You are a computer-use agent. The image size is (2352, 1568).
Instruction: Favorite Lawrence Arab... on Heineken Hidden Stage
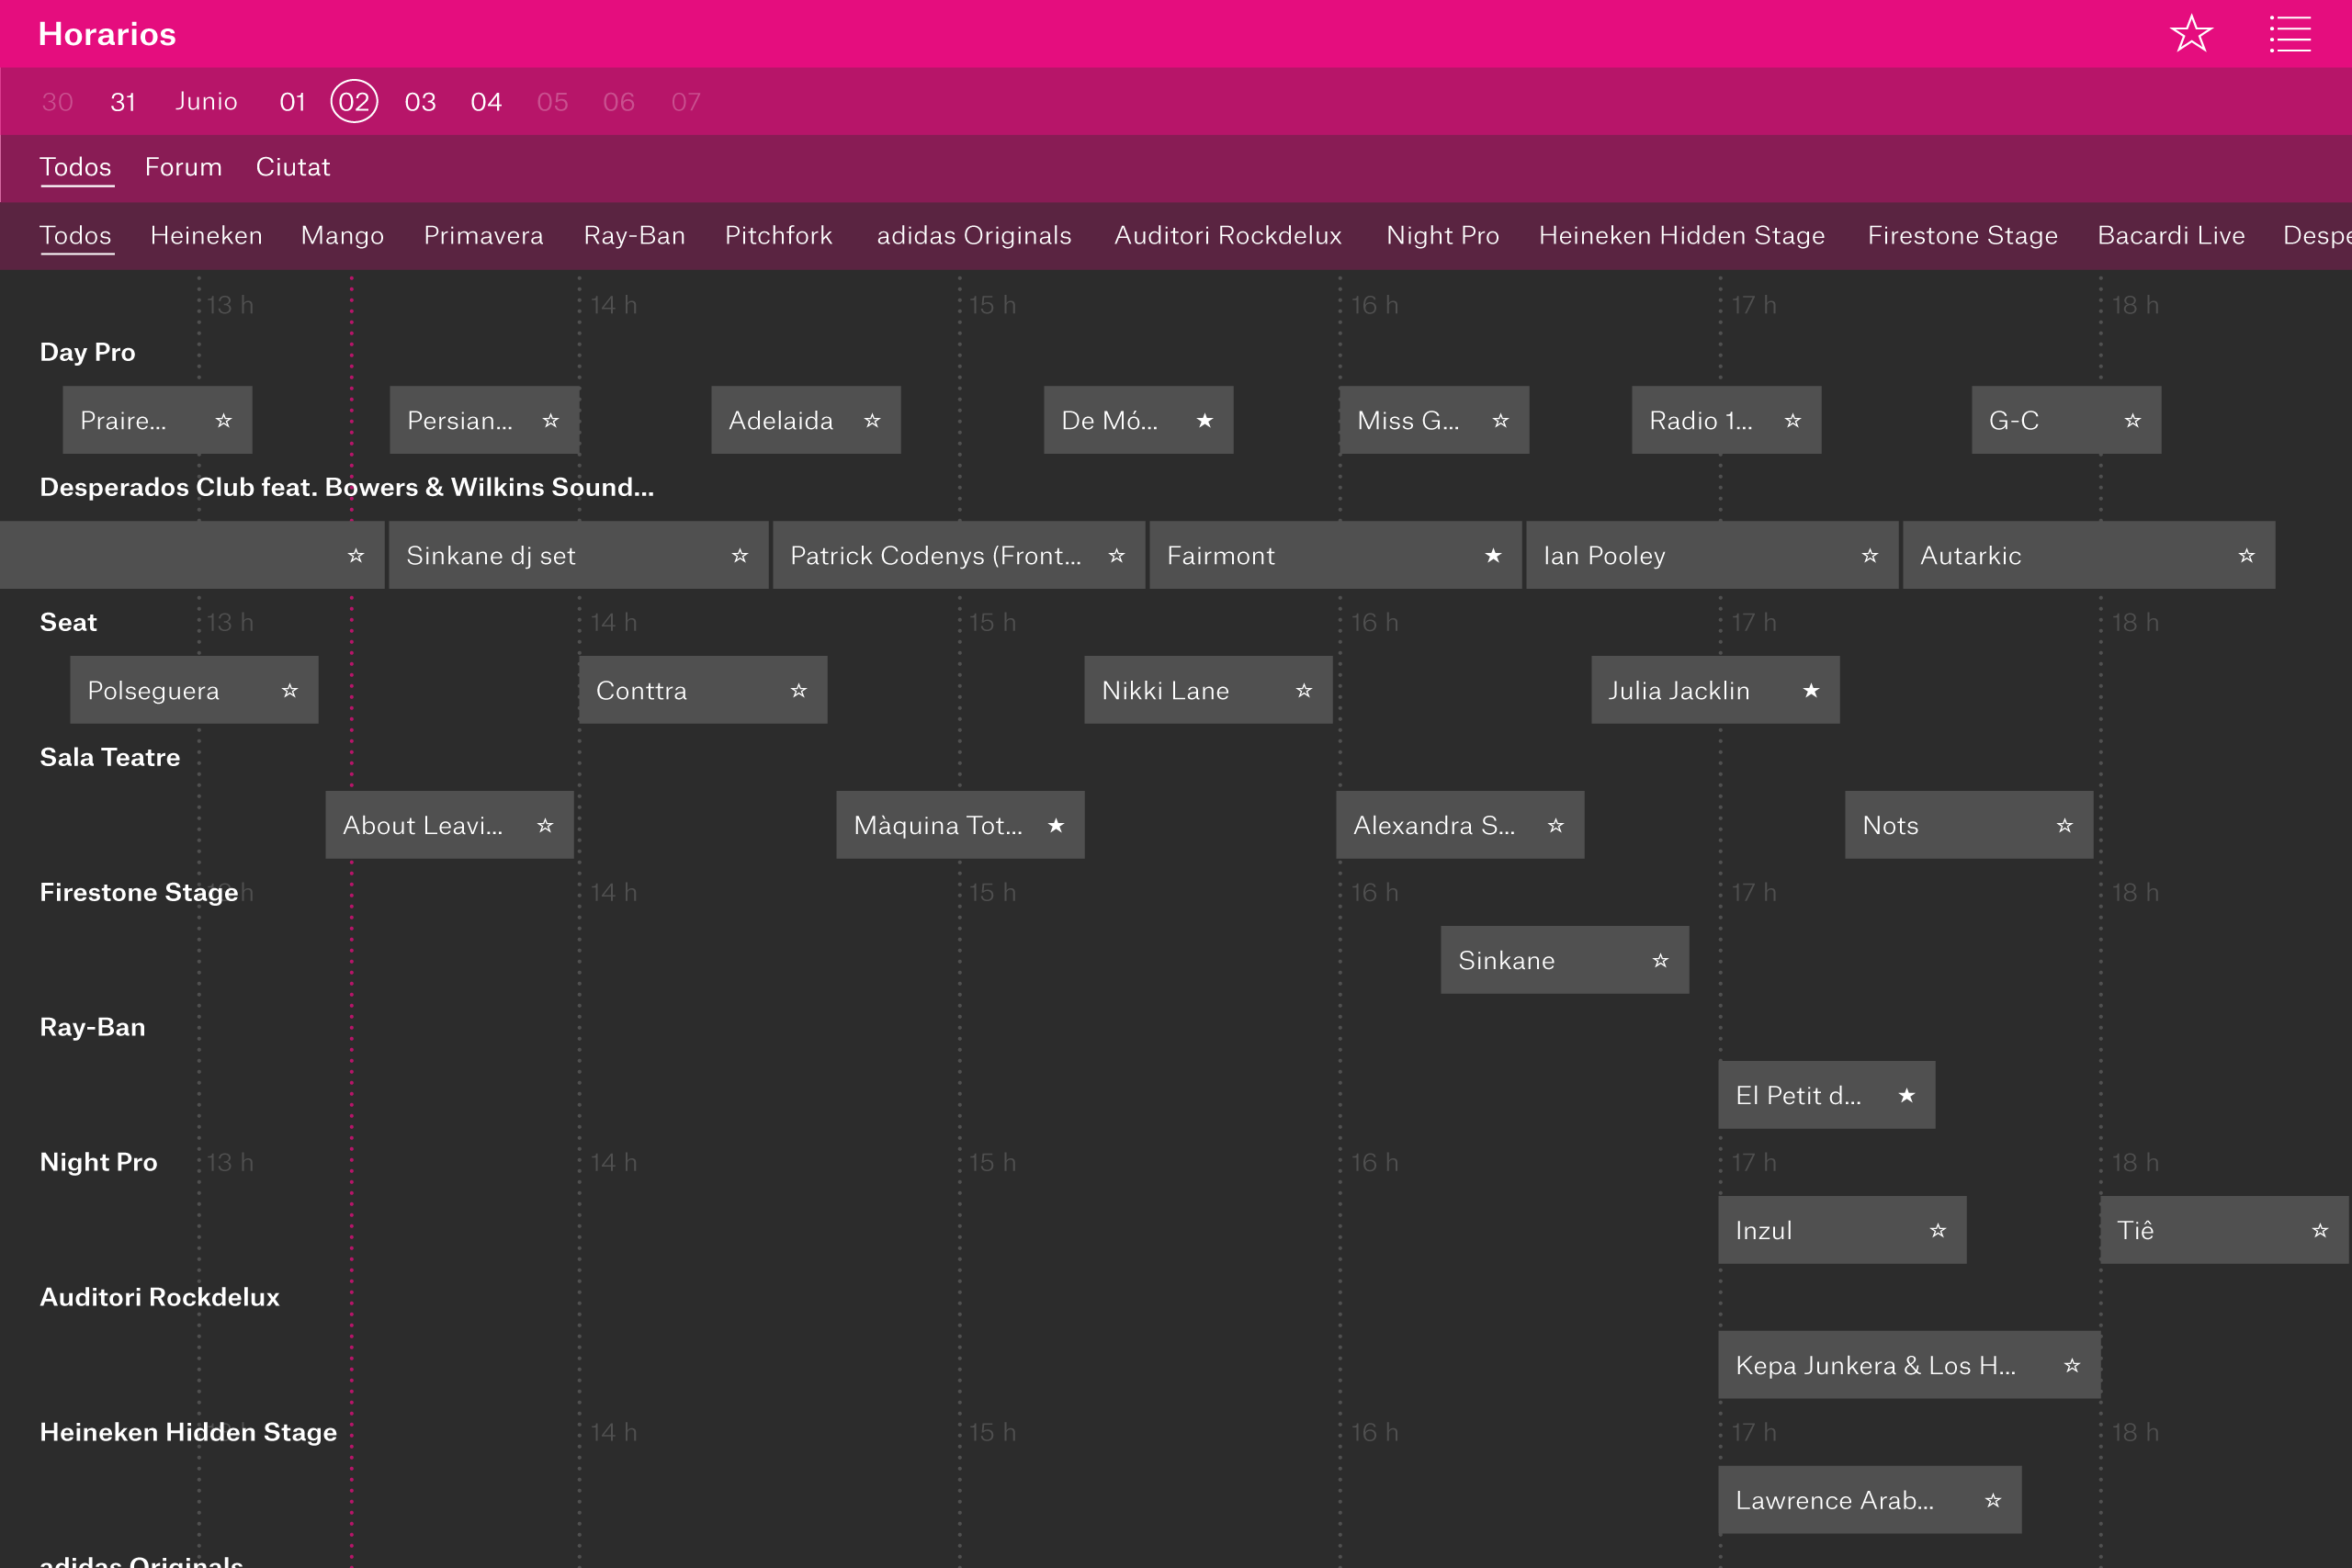(1991, 1500)
